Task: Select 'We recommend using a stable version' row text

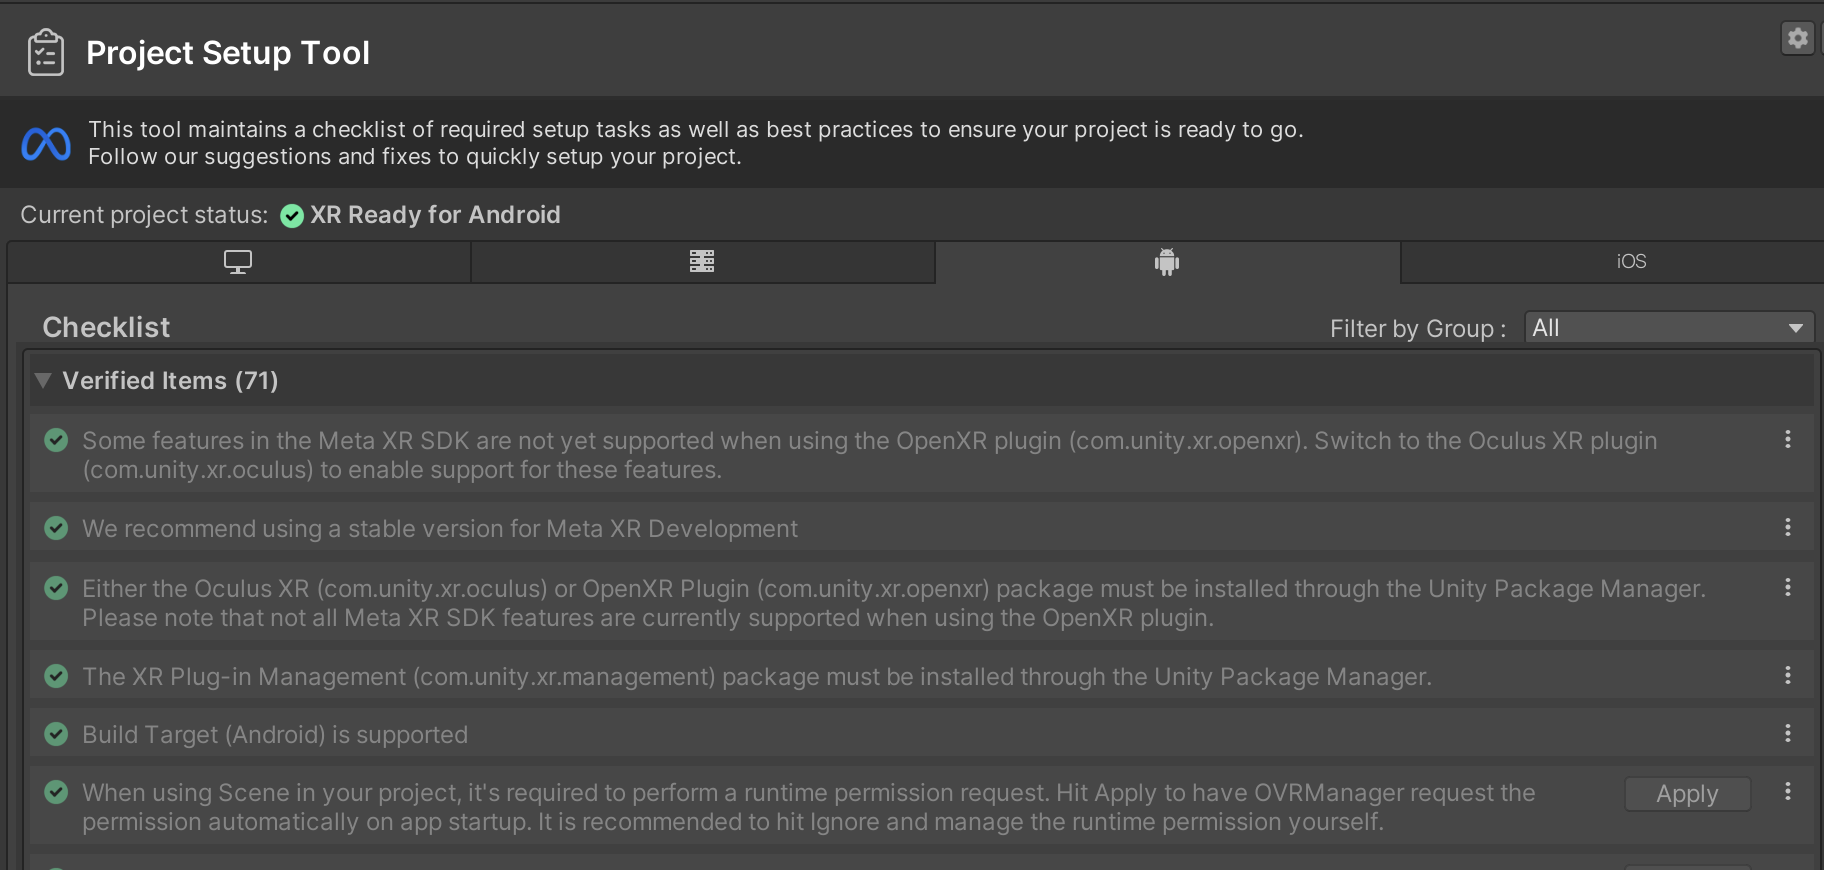Action: click(x=440, y=529)
